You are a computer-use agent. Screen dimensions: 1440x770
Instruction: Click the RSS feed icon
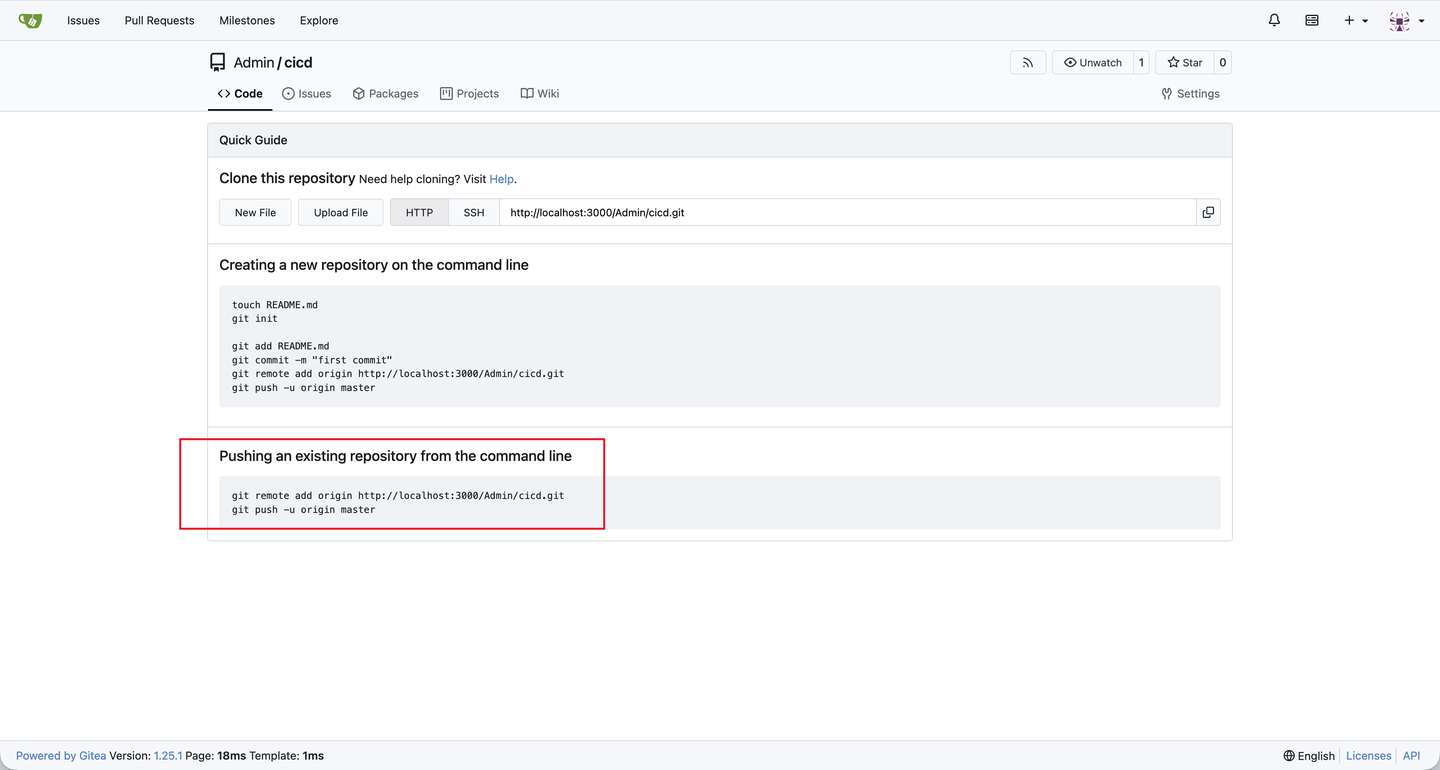(1028, 63)
